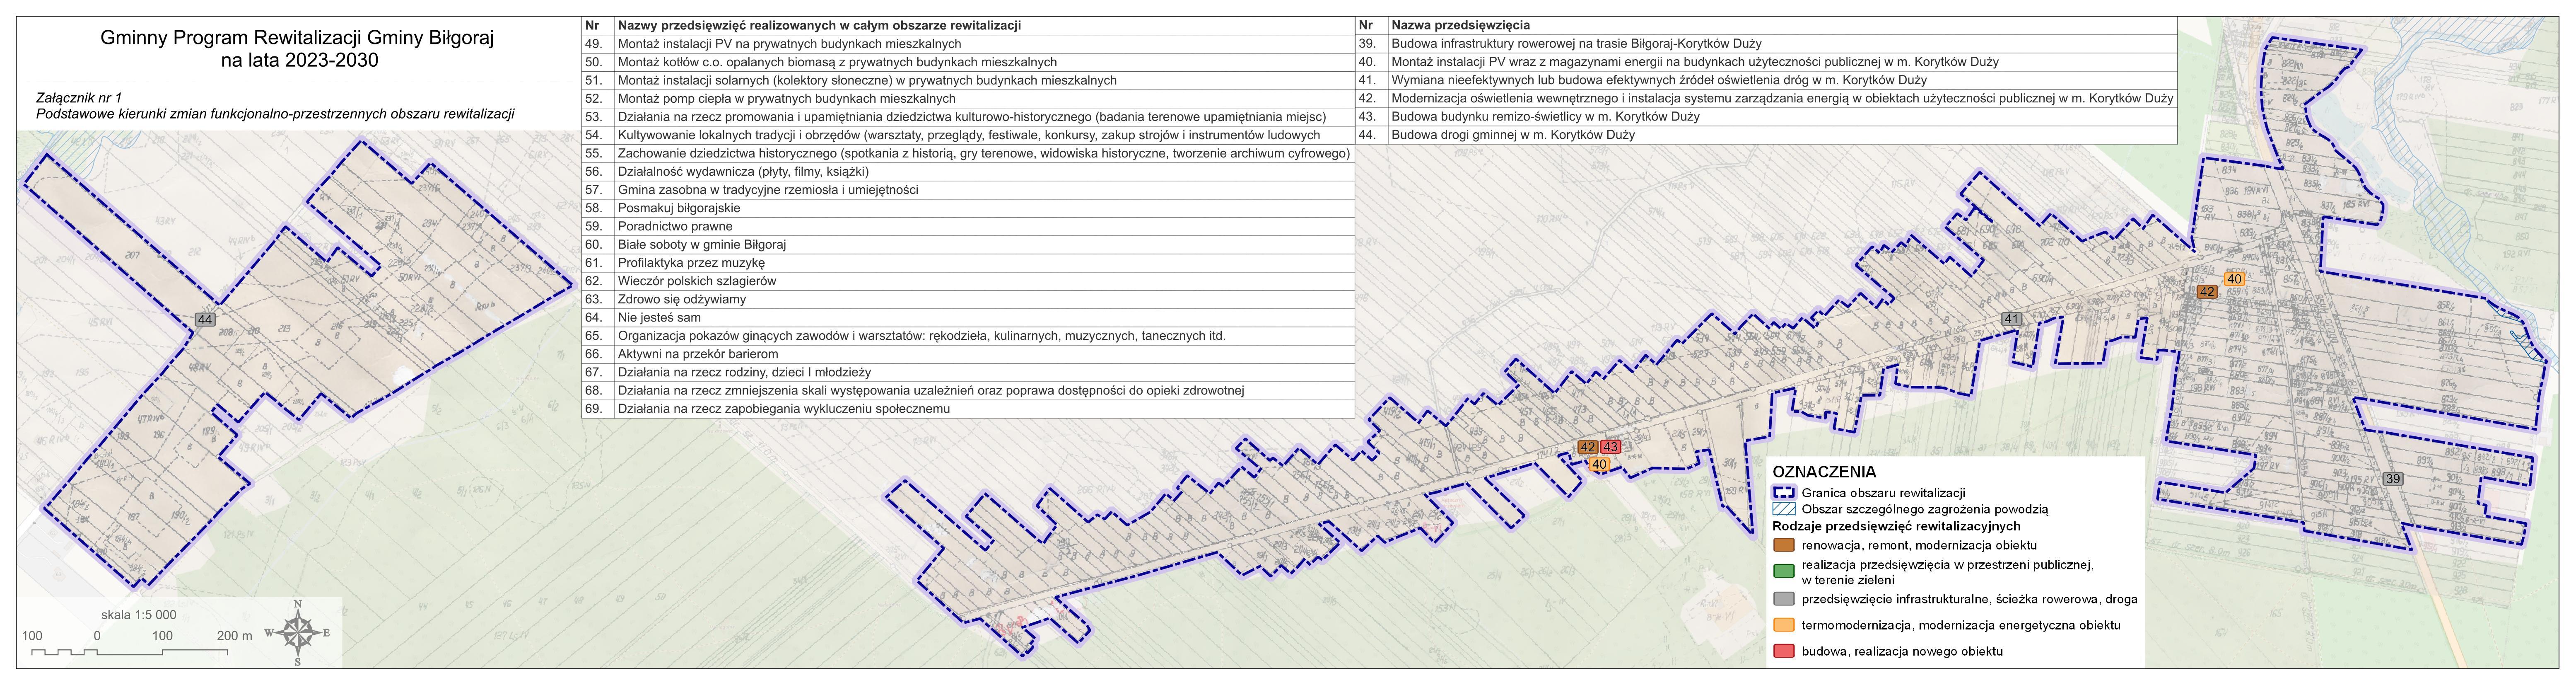Click the hatched flood-risk symbol in legend
2576x685 pixels.
click(1784, 509)
